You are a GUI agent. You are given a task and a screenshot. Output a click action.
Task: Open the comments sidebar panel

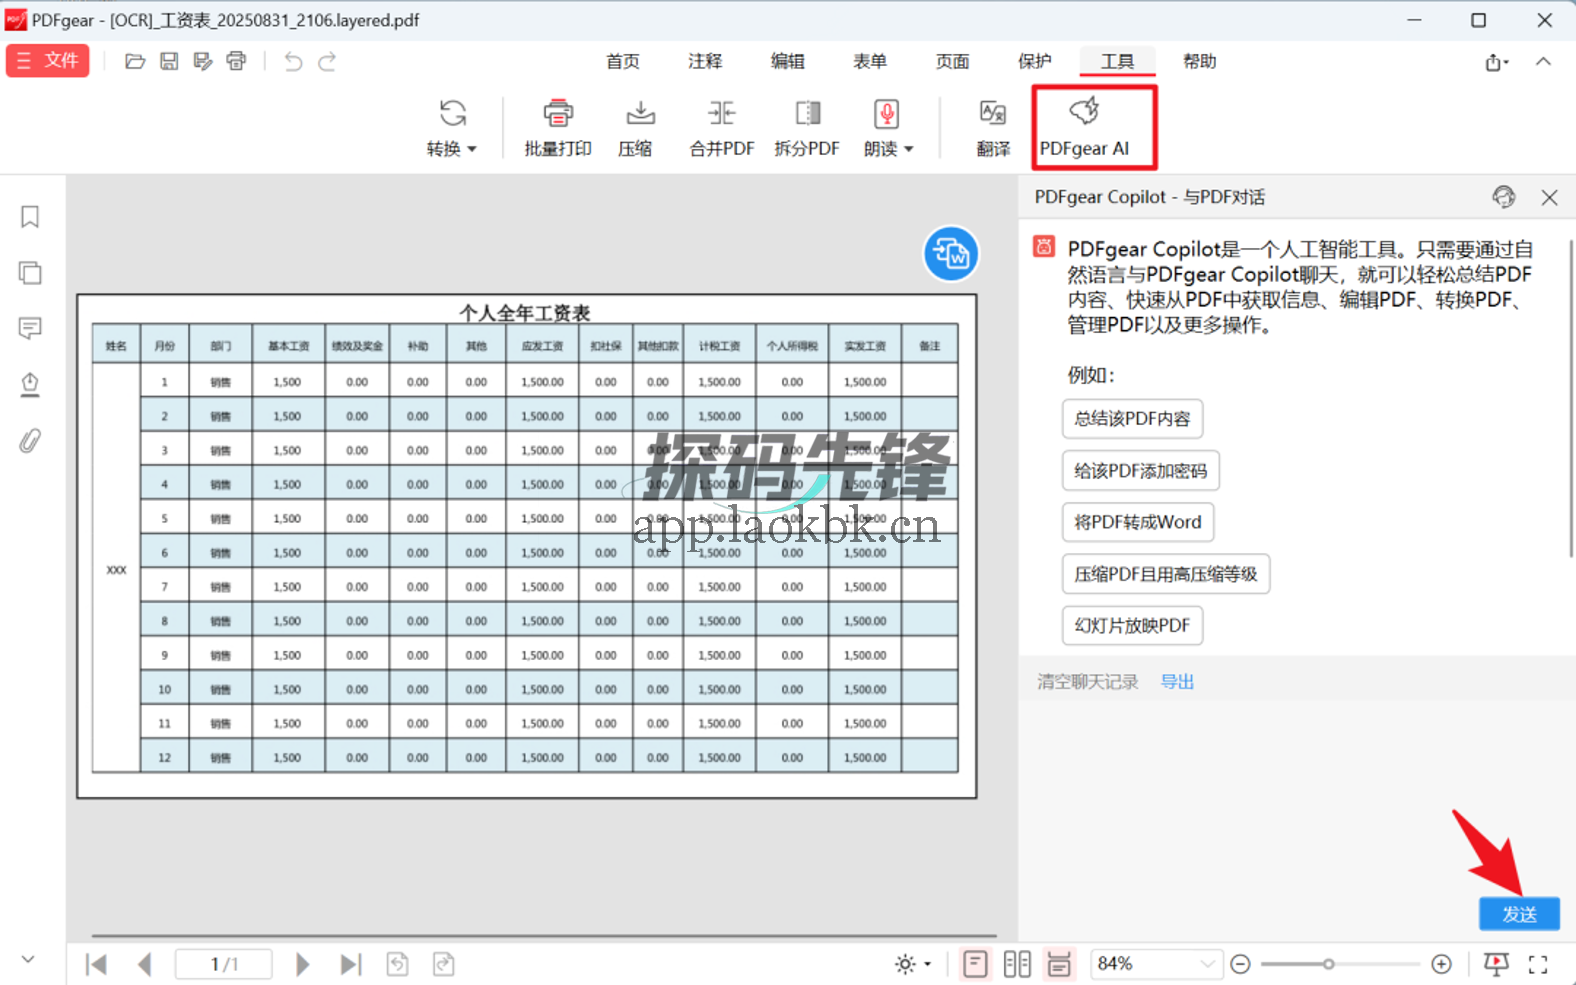(30, 328)
